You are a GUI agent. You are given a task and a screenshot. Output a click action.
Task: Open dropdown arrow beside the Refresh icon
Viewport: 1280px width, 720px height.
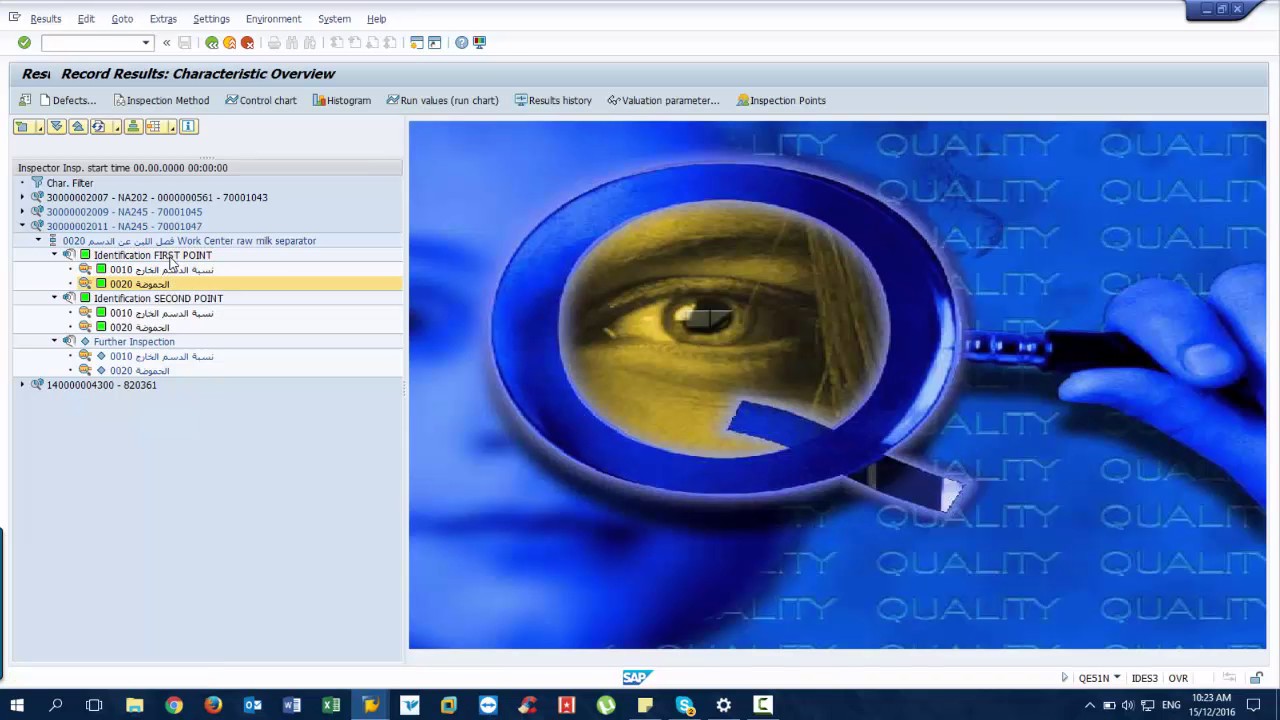pyautogui.click(x=116, y=127)
